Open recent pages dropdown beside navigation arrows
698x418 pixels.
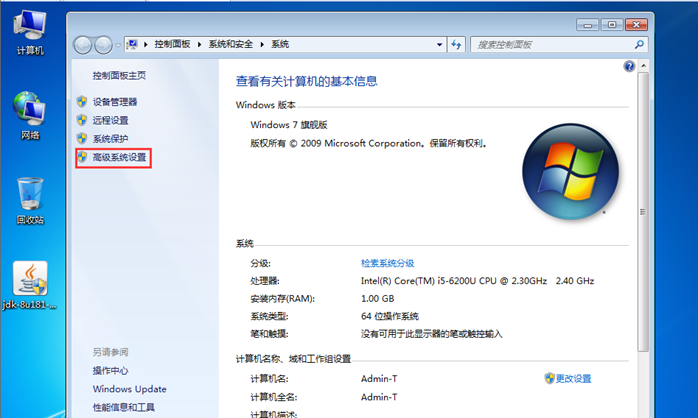pyautogui.click(x=118, y=45)
